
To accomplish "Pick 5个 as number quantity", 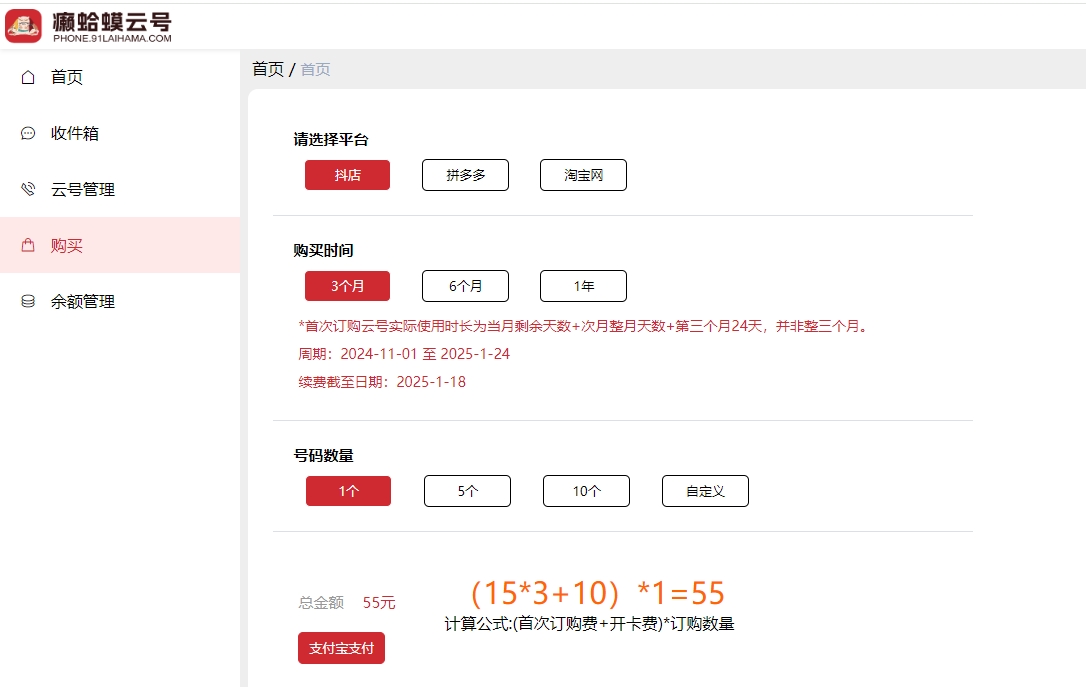I will coord(468,491).
